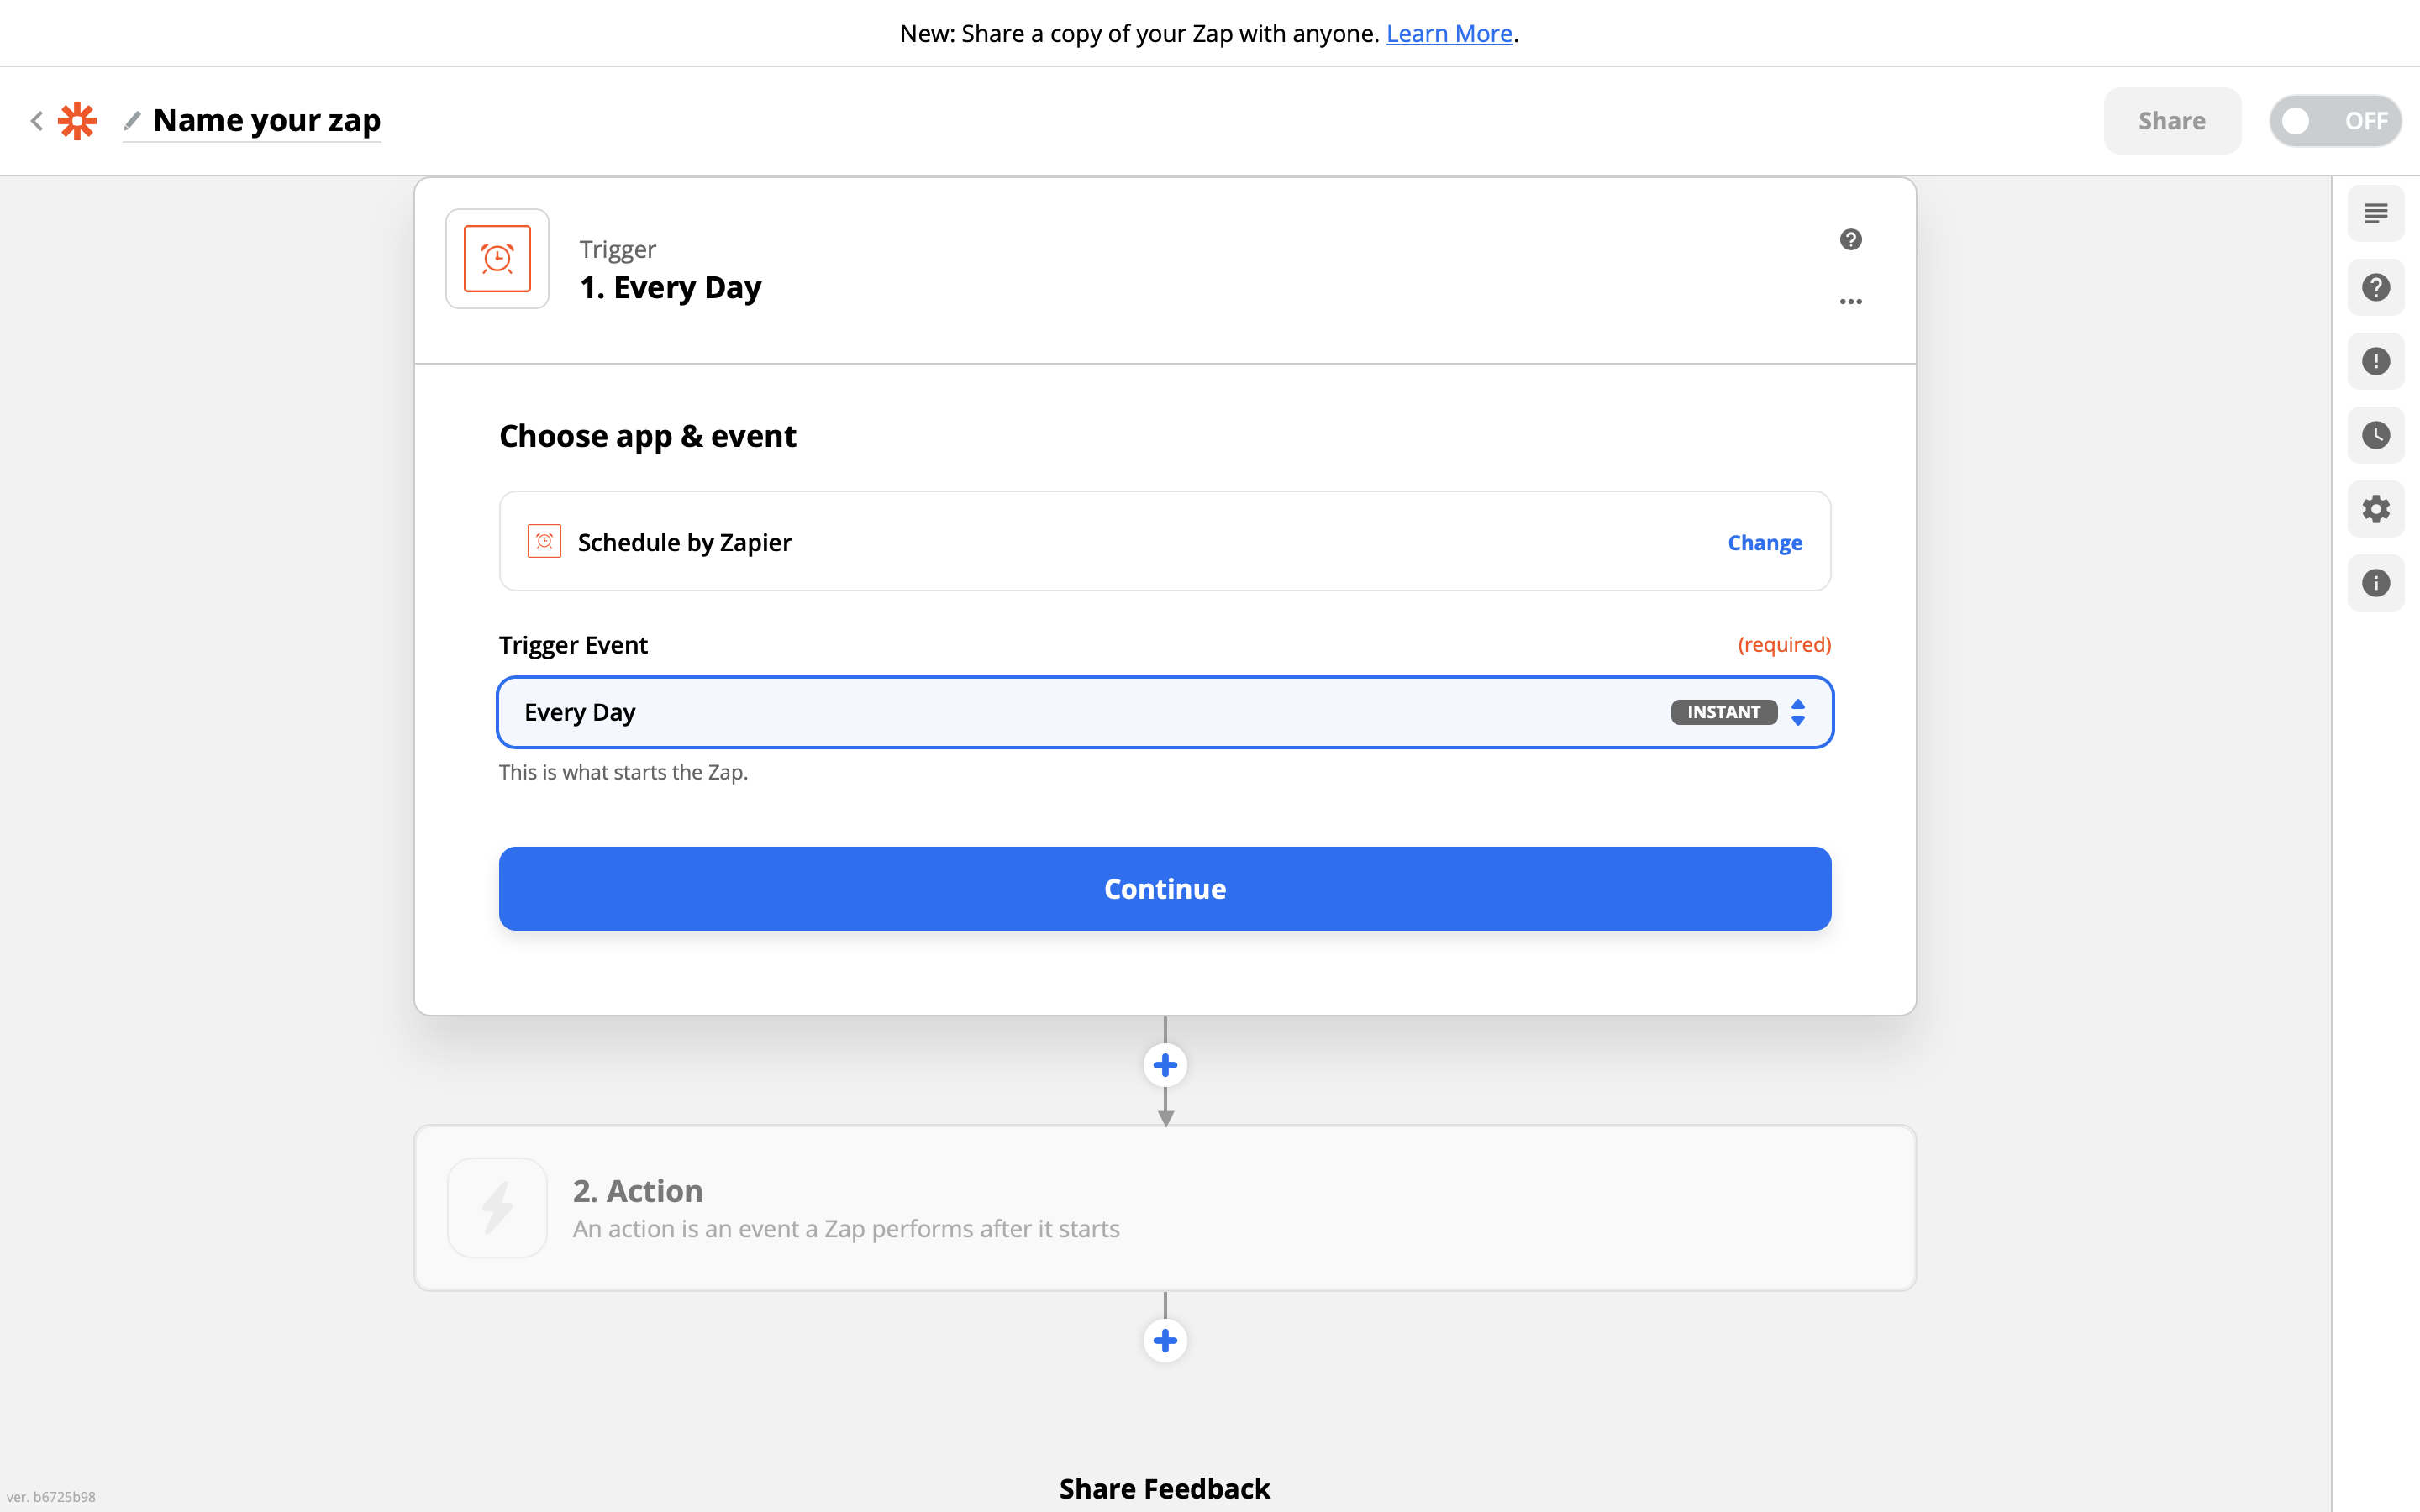
Task: Open the trigger step help question mark
Action: coord(1850,240)
